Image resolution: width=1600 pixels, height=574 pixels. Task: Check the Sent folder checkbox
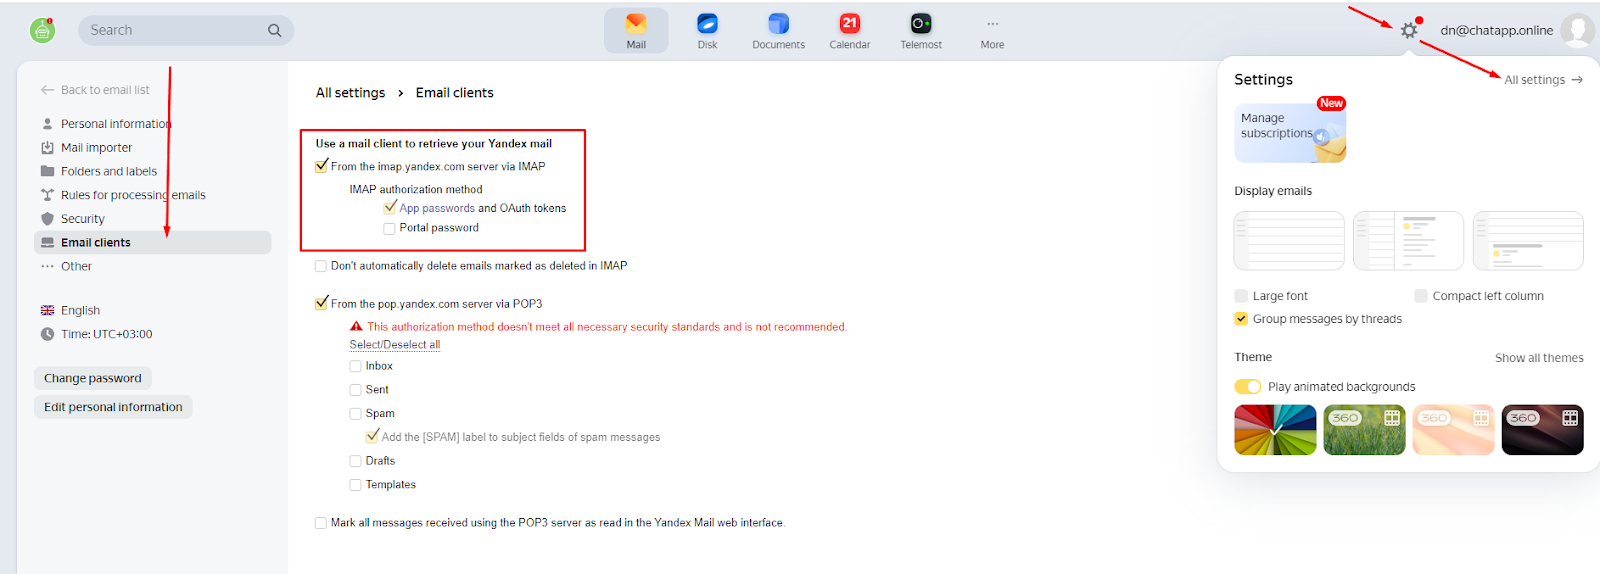(x=355, y=390)
